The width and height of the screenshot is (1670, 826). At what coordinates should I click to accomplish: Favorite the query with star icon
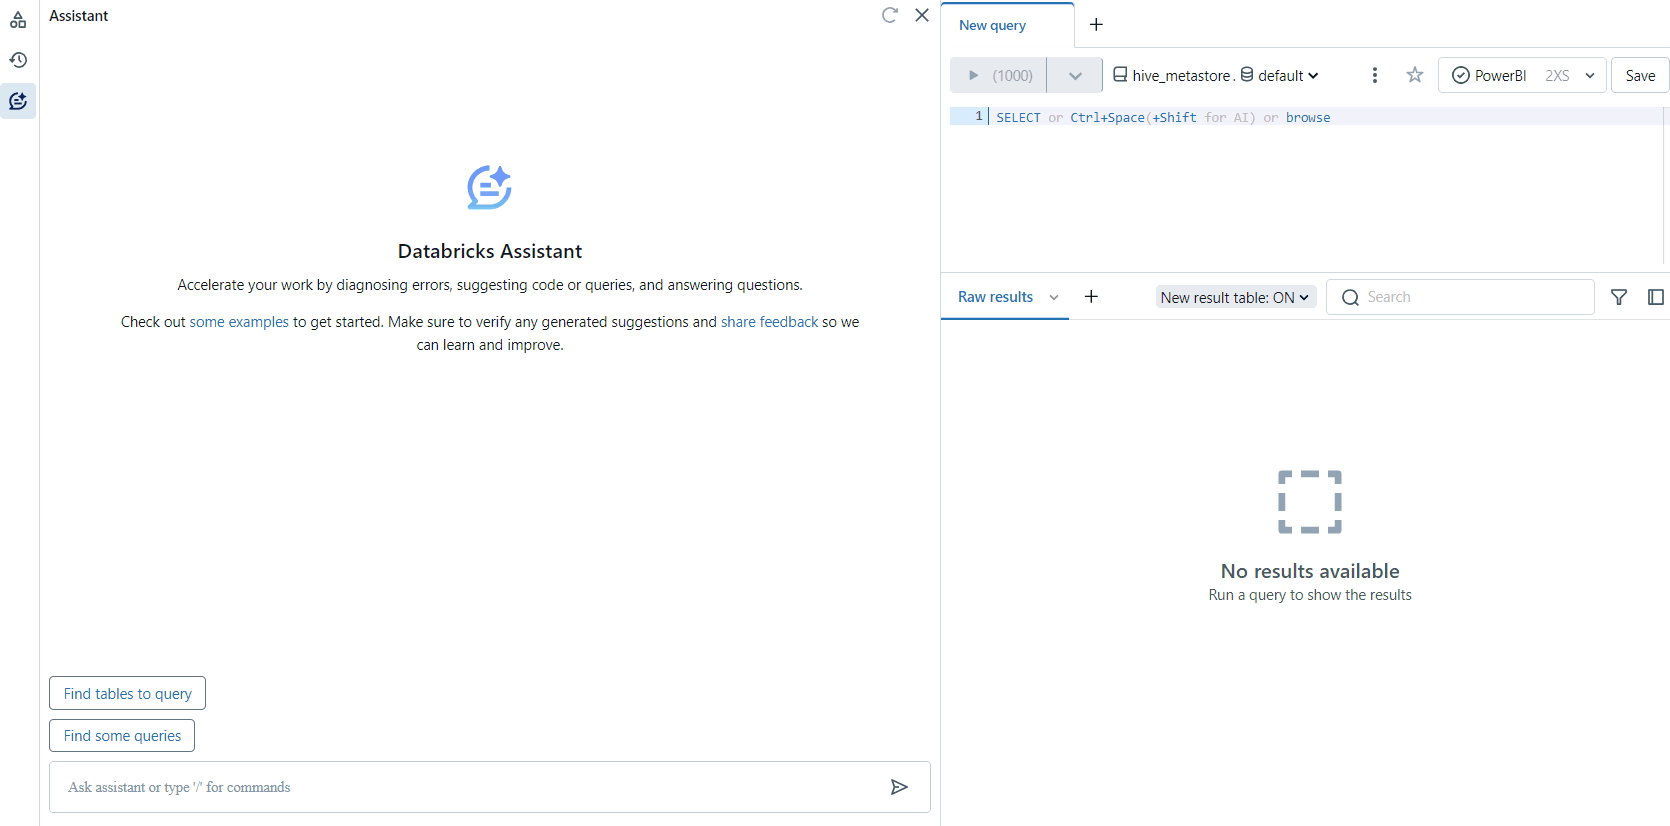tap(1414, 75)
